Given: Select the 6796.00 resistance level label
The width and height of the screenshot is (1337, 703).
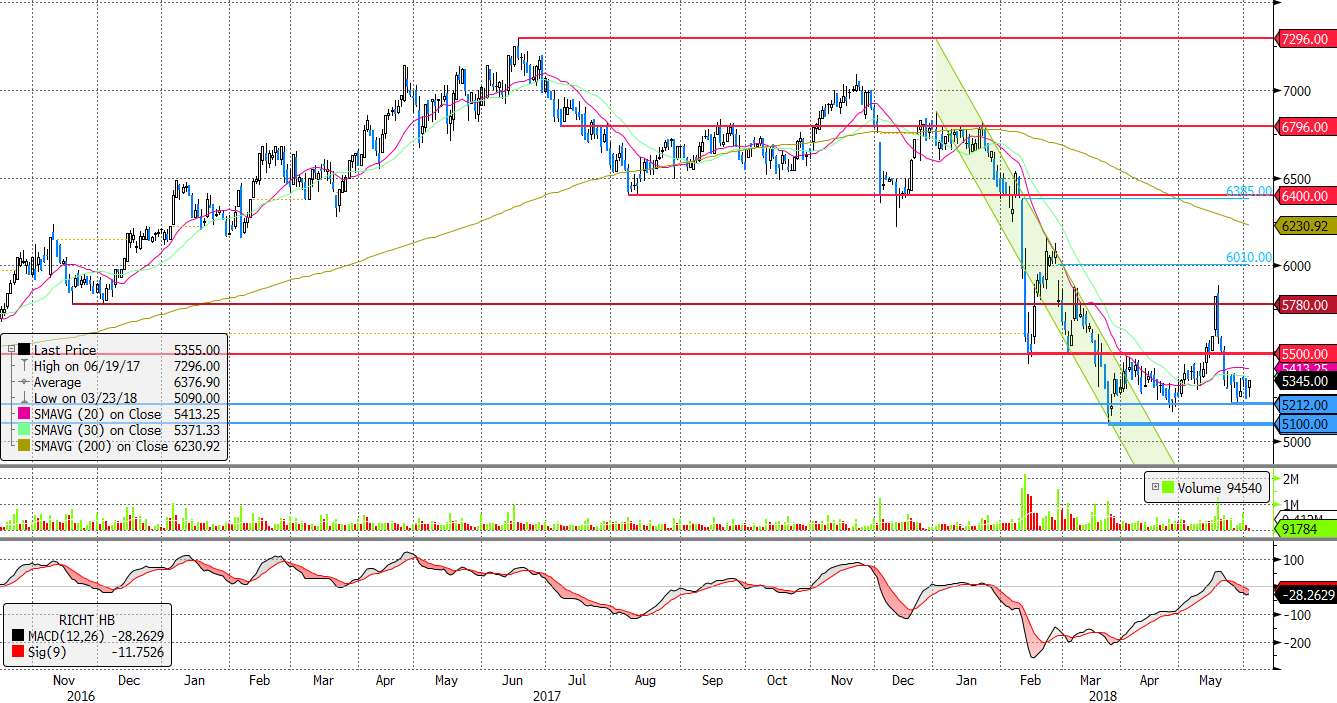Looking at the screenshot, I should (1305, 127).
